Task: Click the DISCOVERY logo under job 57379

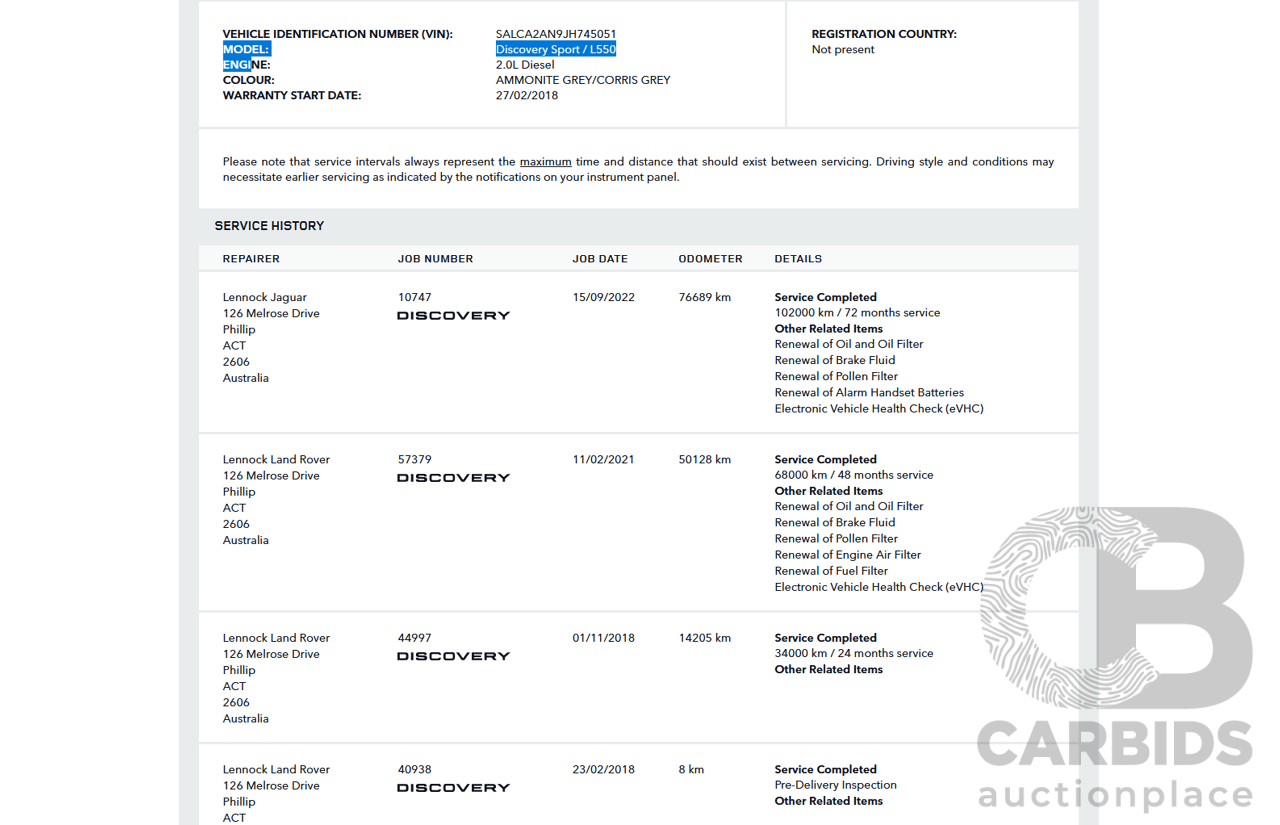Action: click(453, 478)
